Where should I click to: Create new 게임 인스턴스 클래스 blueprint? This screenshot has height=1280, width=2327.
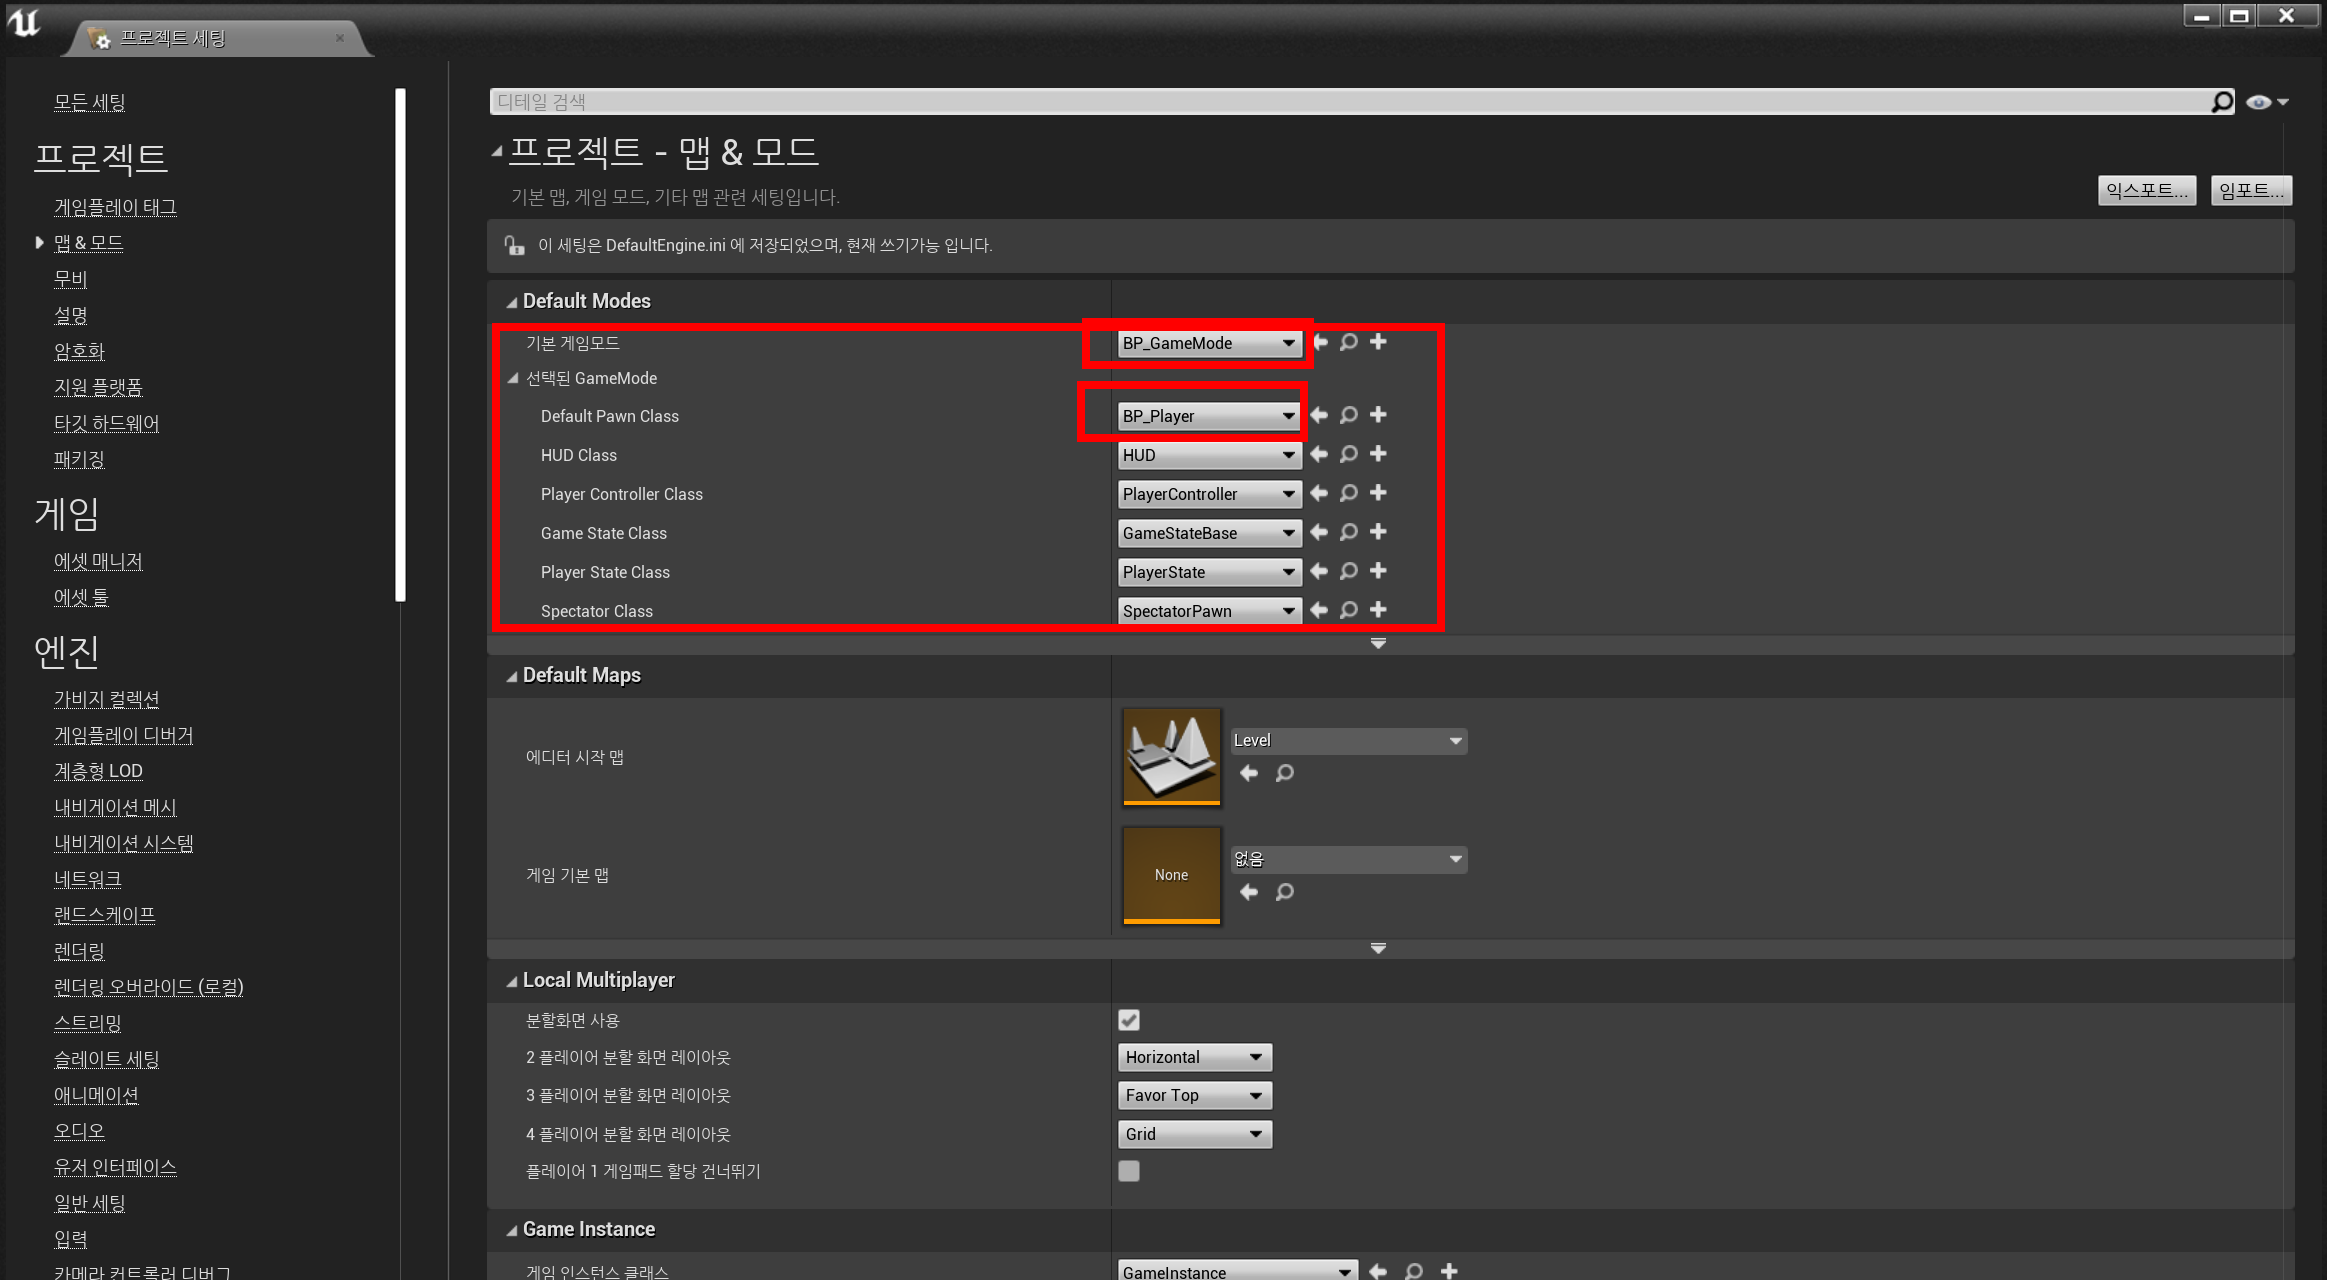pyautogui.click(x=1449, y=1271)
